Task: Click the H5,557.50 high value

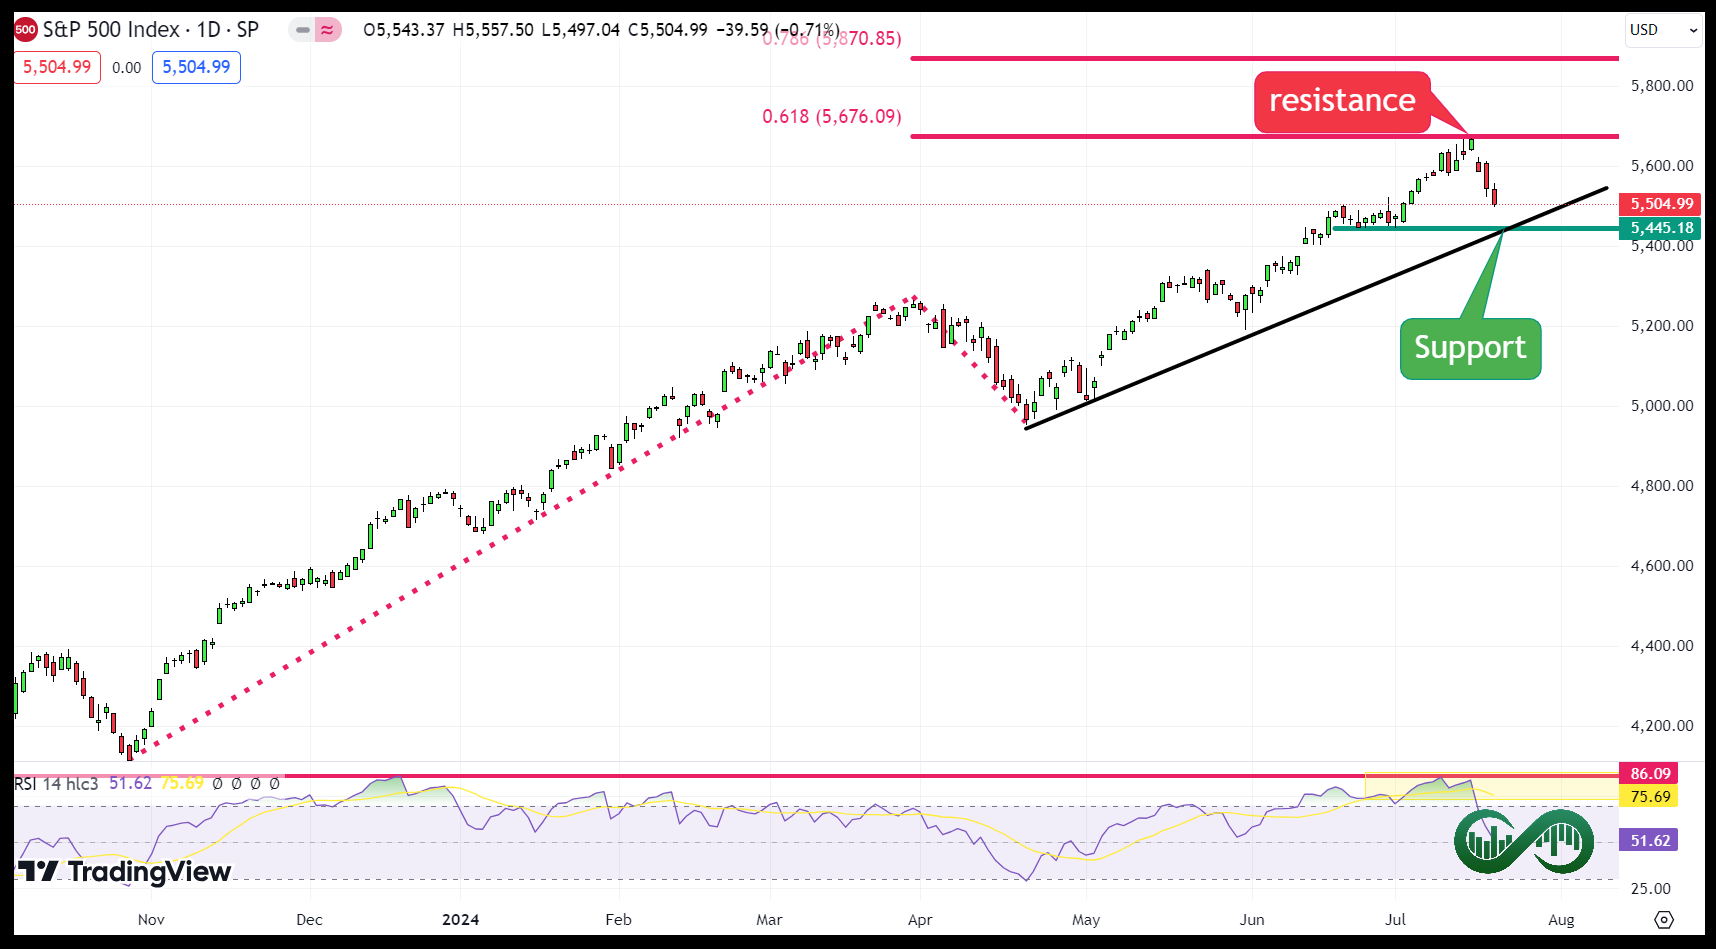Action: coord(493,30)
